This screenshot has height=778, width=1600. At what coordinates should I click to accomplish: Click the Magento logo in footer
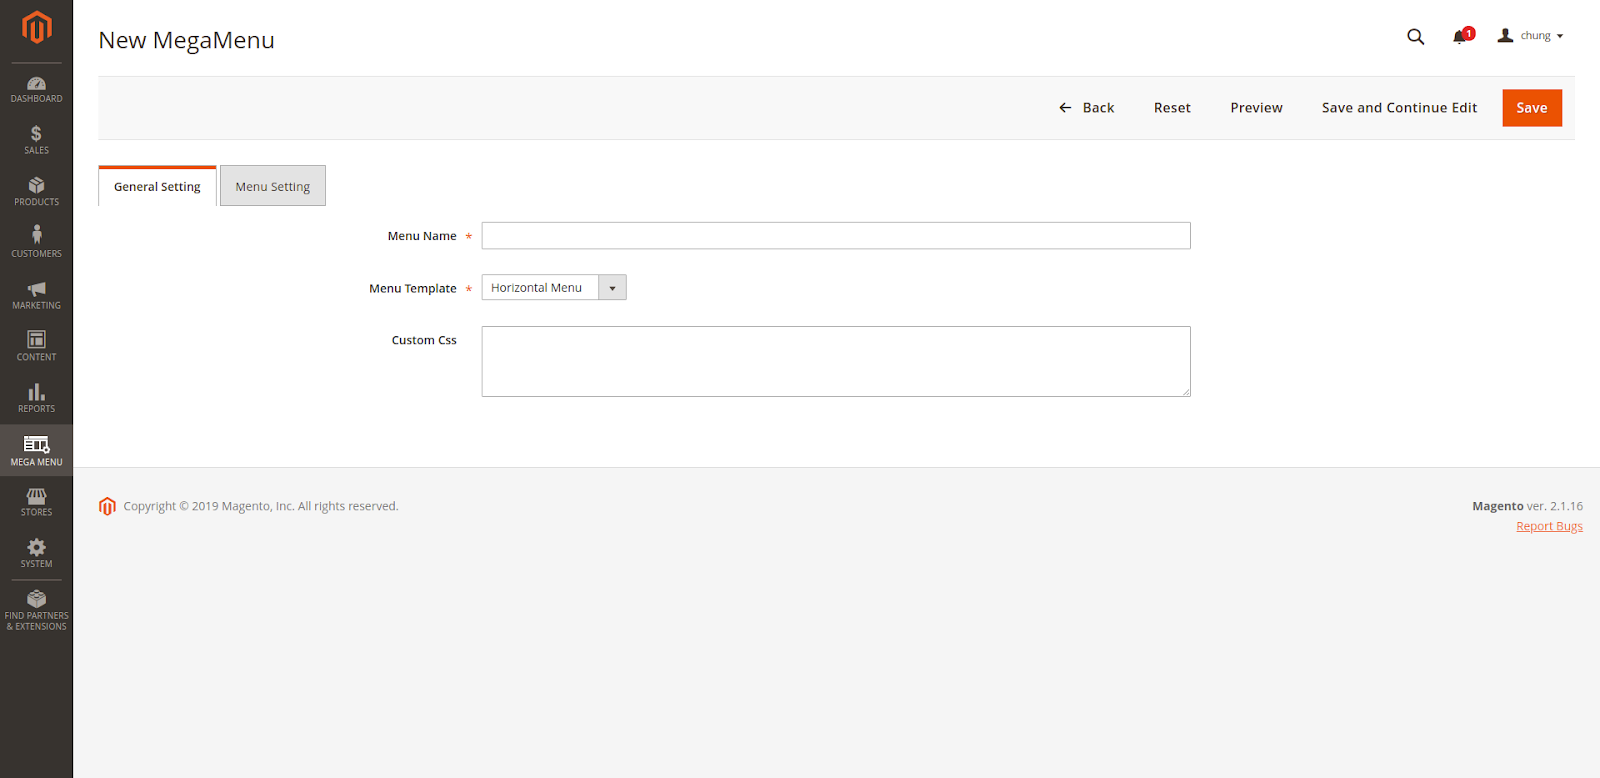click(x=107, y=506)
